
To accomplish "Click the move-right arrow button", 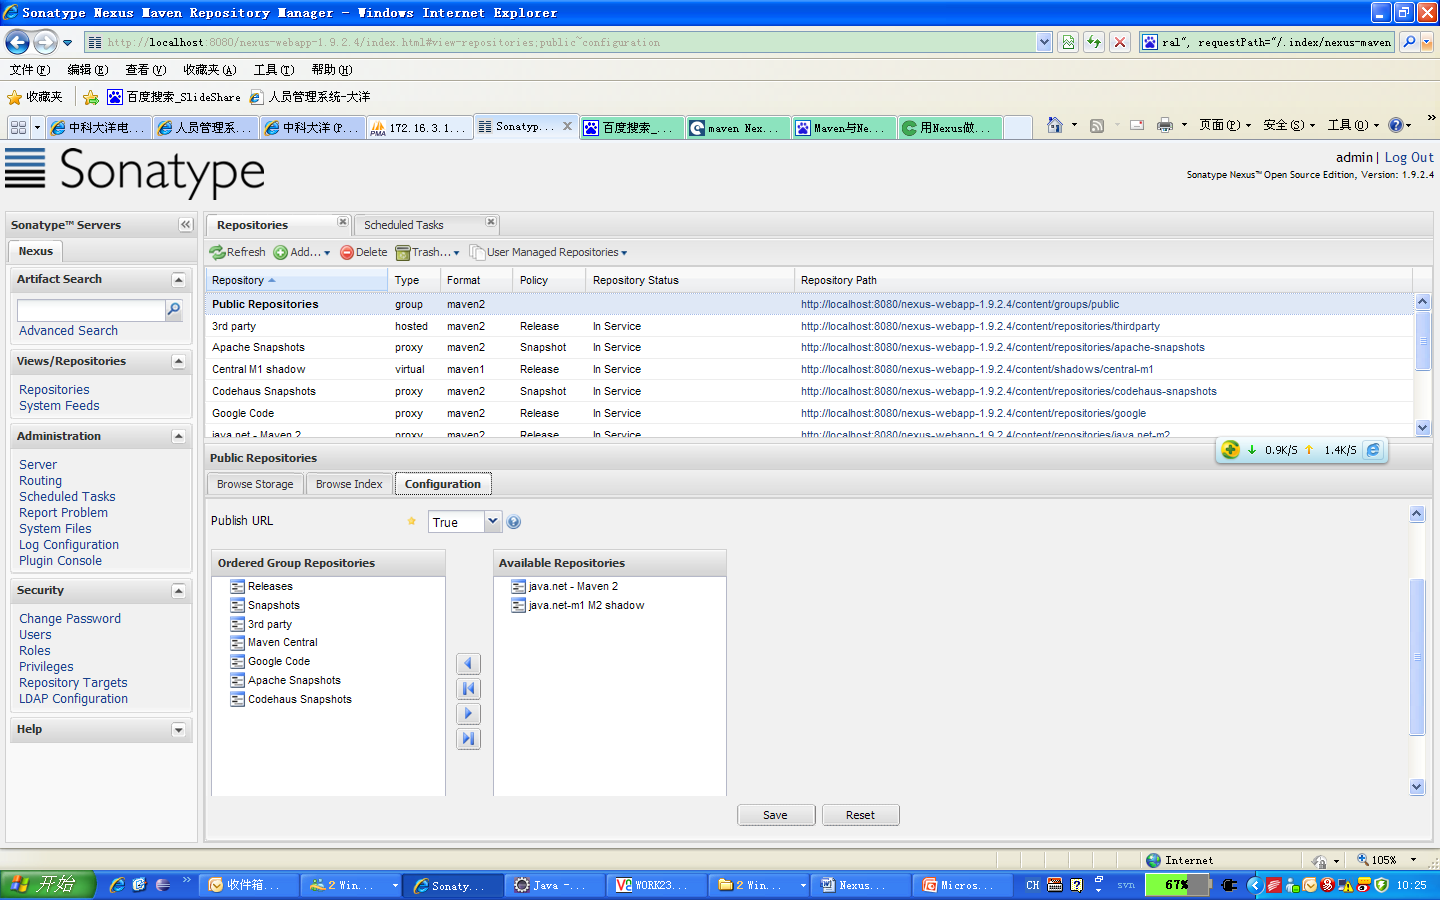I will (468, 714).
